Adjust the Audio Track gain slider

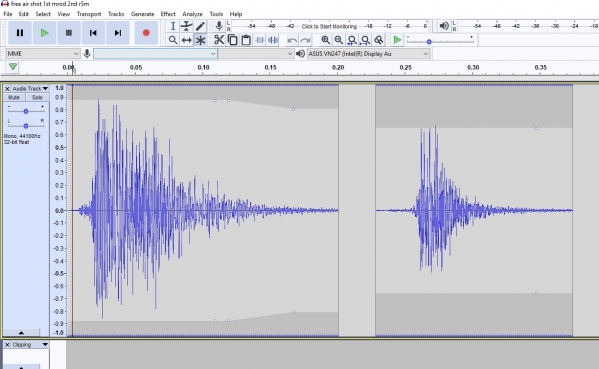[x=26, y=111]
